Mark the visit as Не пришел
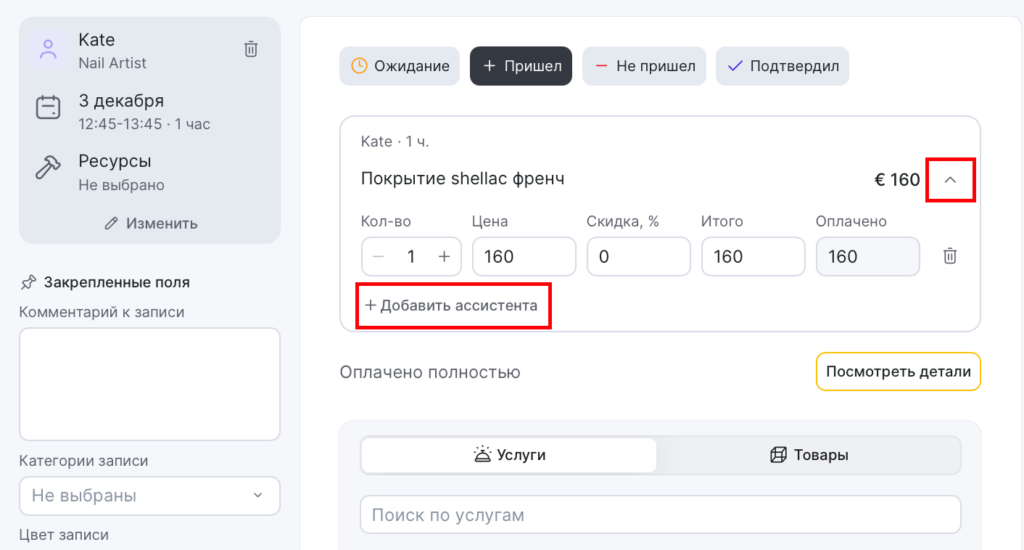 (x=644, y=67)
